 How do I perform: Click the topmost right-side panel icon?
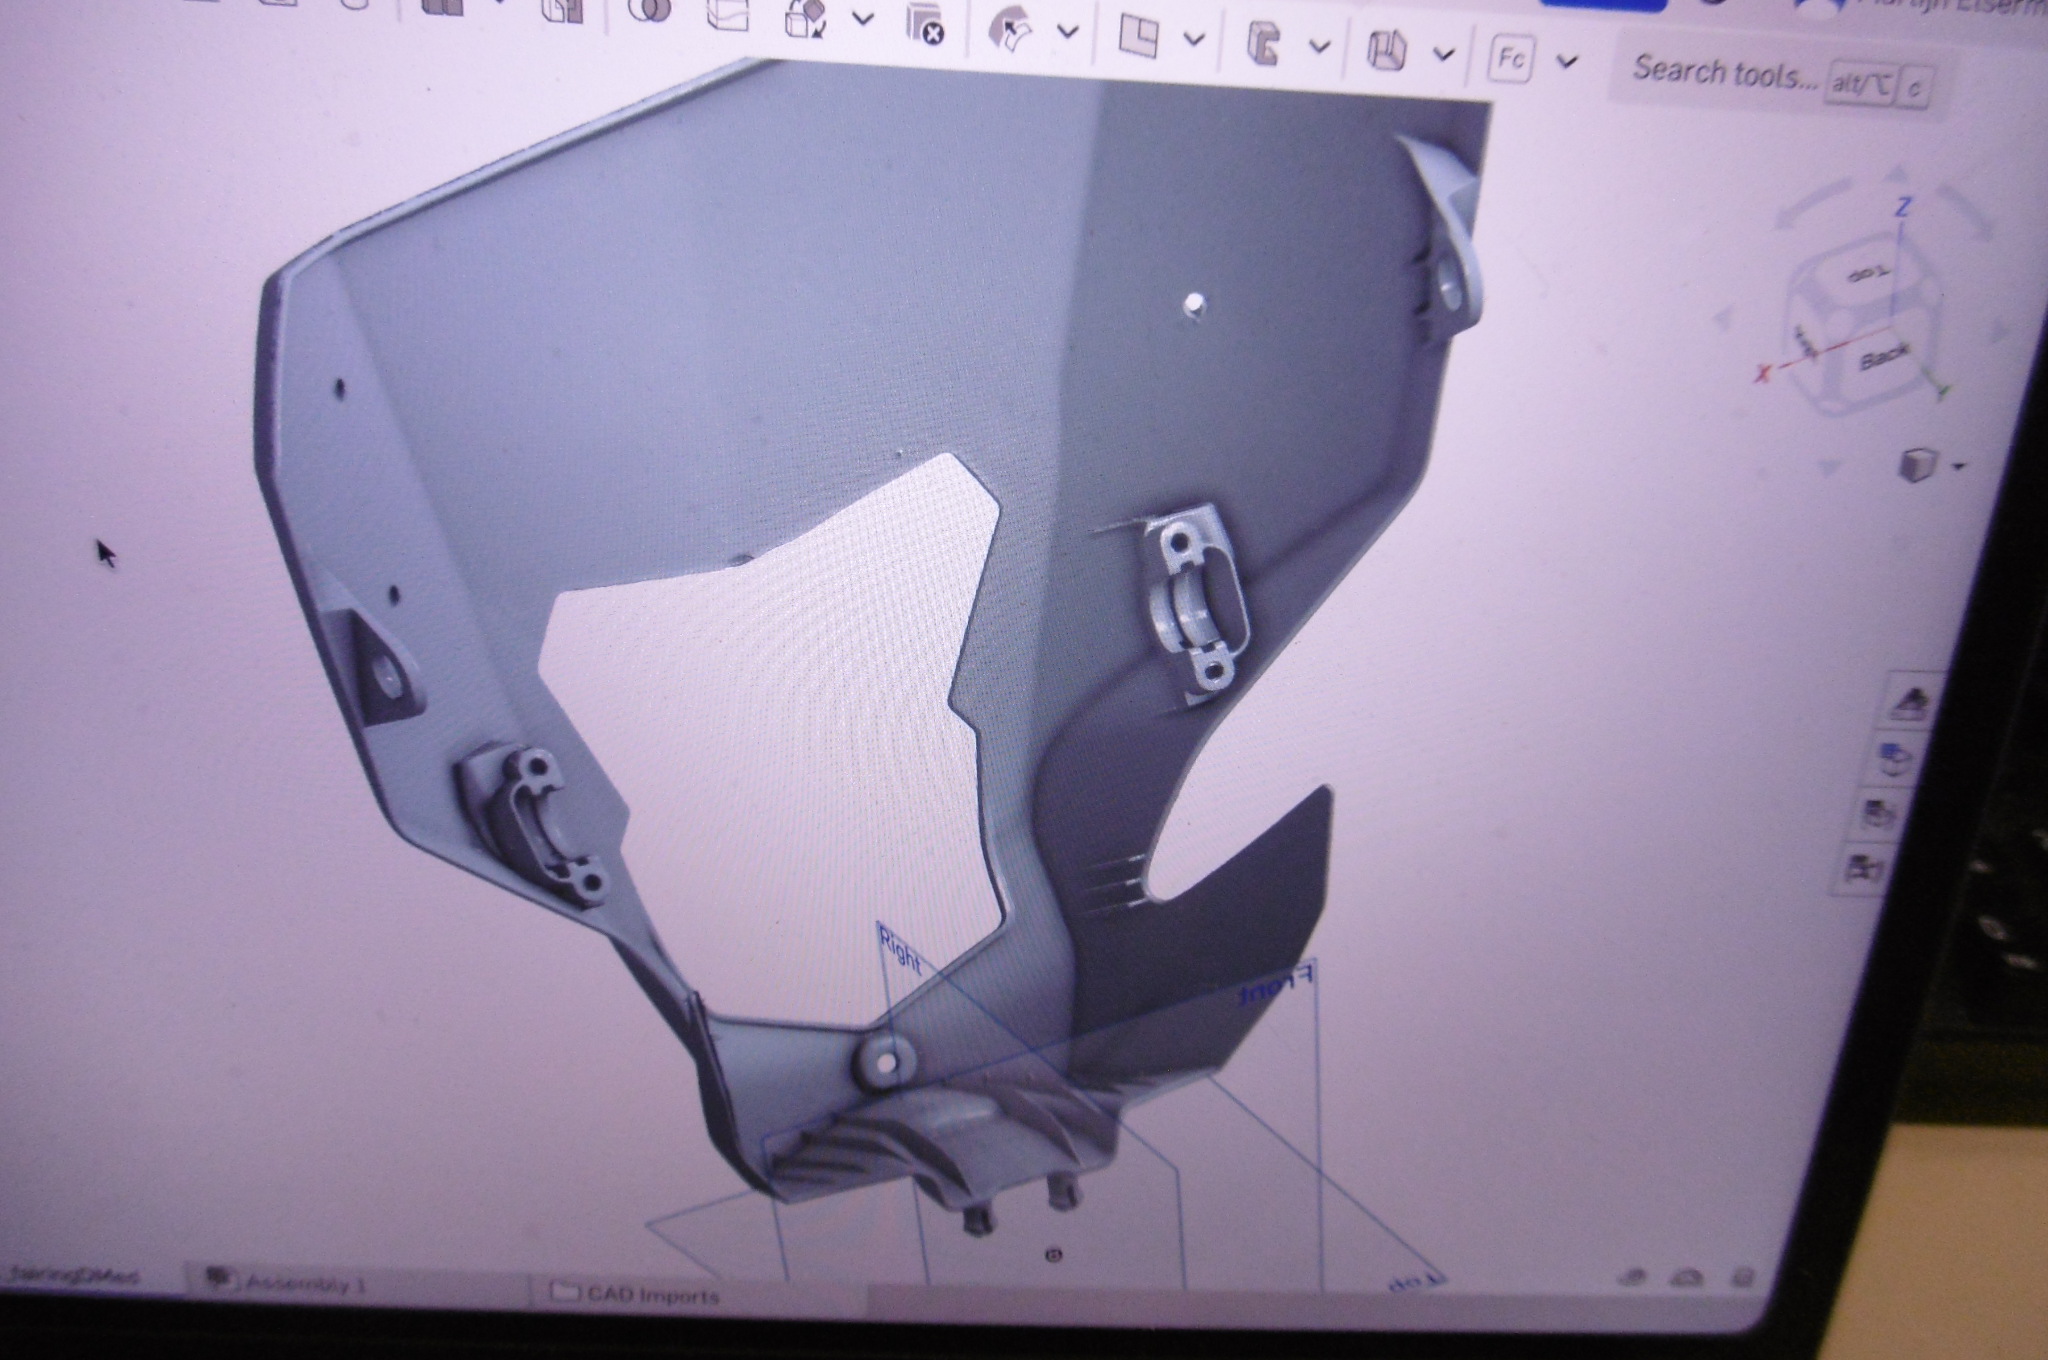(x=1912, y=702)
